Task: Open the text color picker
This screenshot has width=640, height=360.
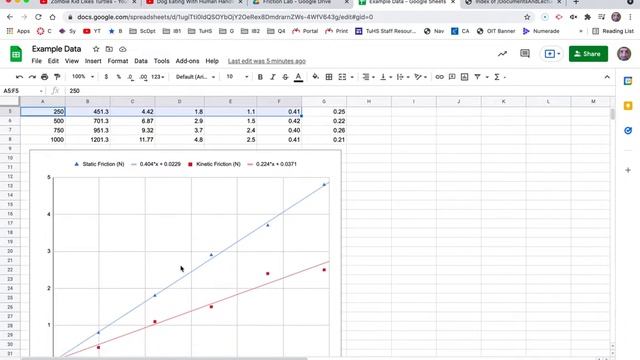Action: click(x=298, y=77)
